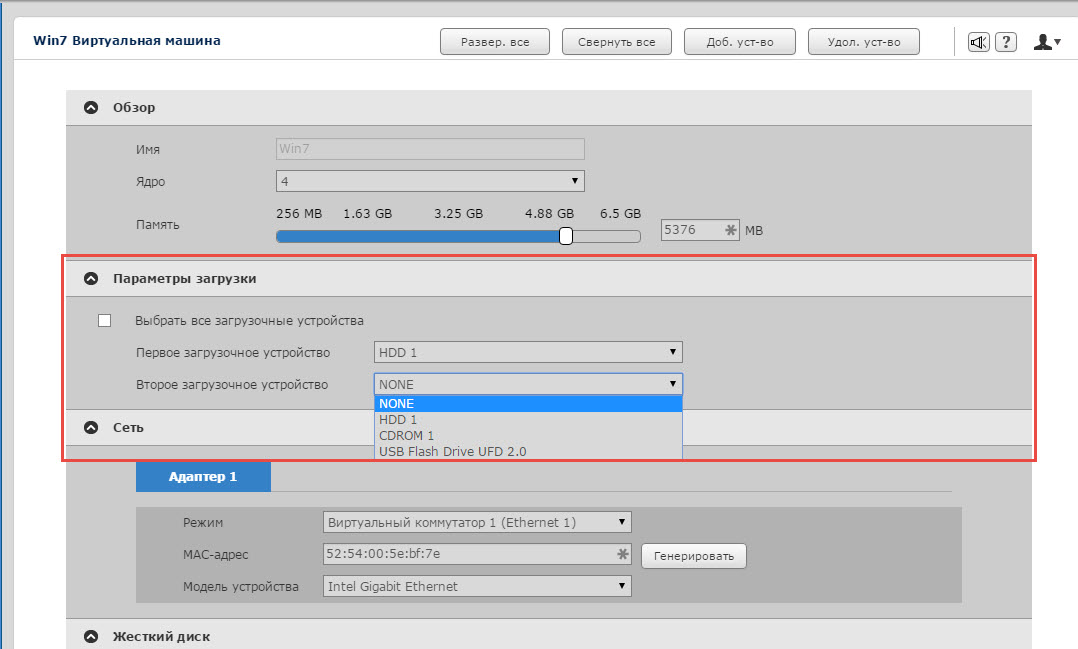Screen dimensions: 1078x649
Task: Select NONE in boot device list
Action: (528, 404)
